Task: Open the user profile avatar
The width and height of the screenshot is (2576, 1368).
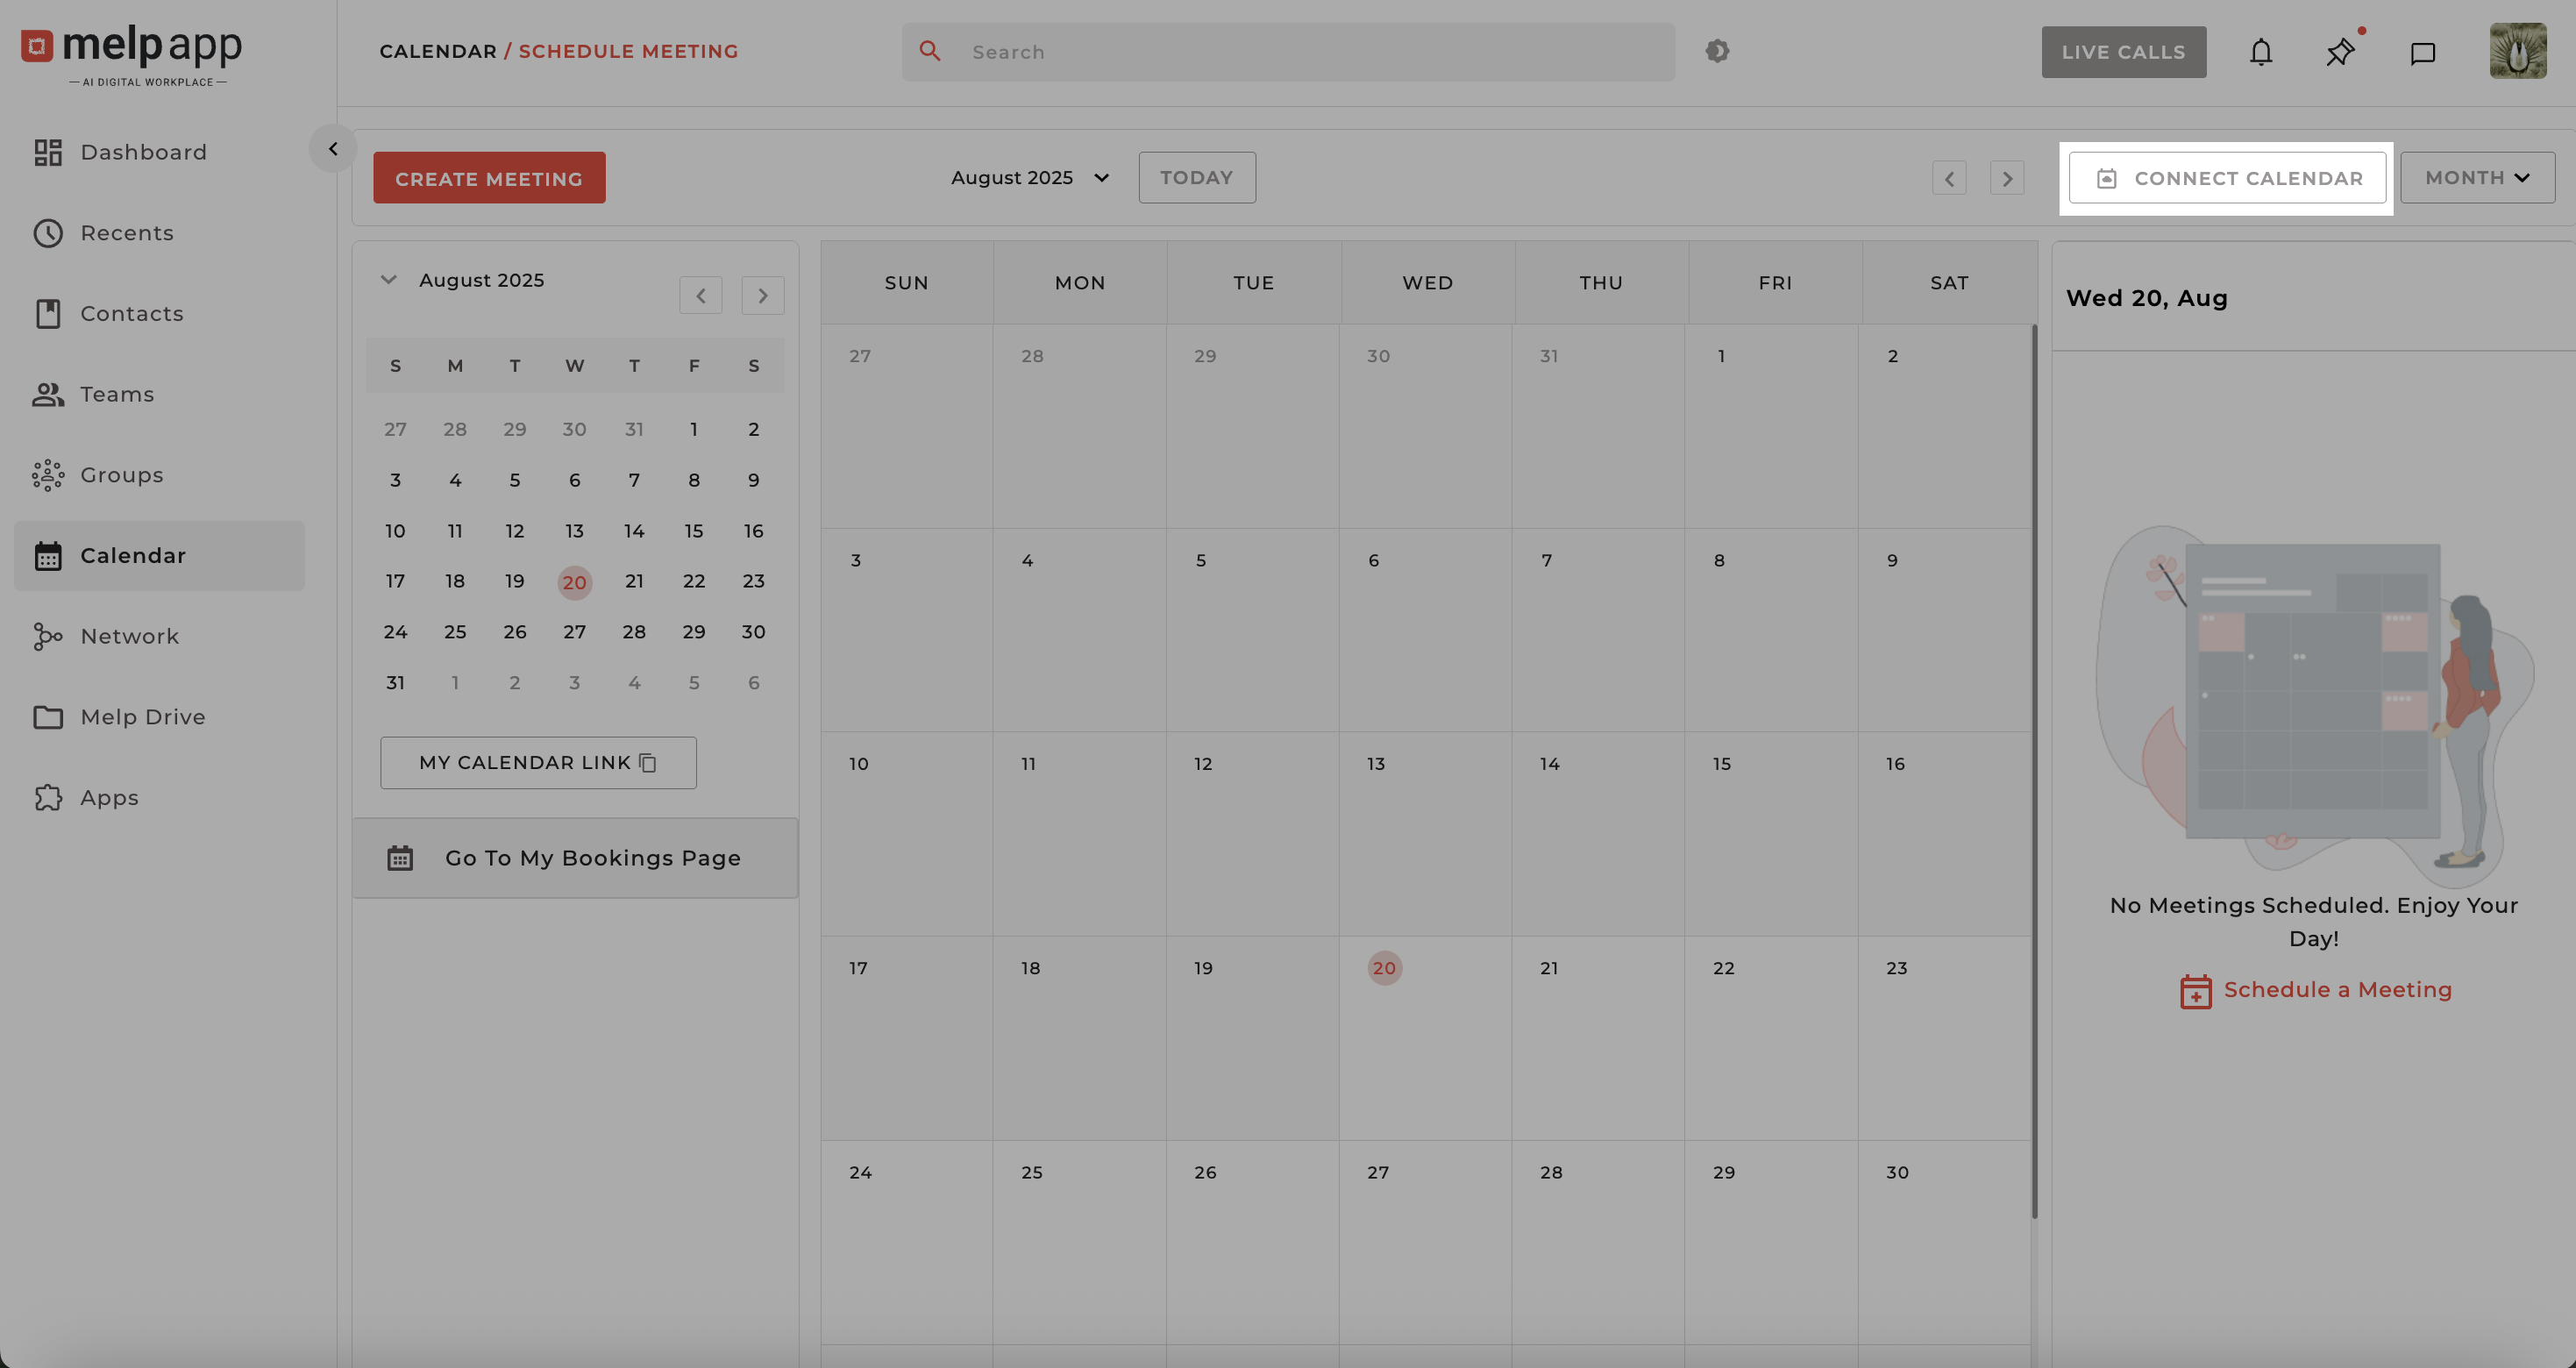Action: tap(2517, 51)
